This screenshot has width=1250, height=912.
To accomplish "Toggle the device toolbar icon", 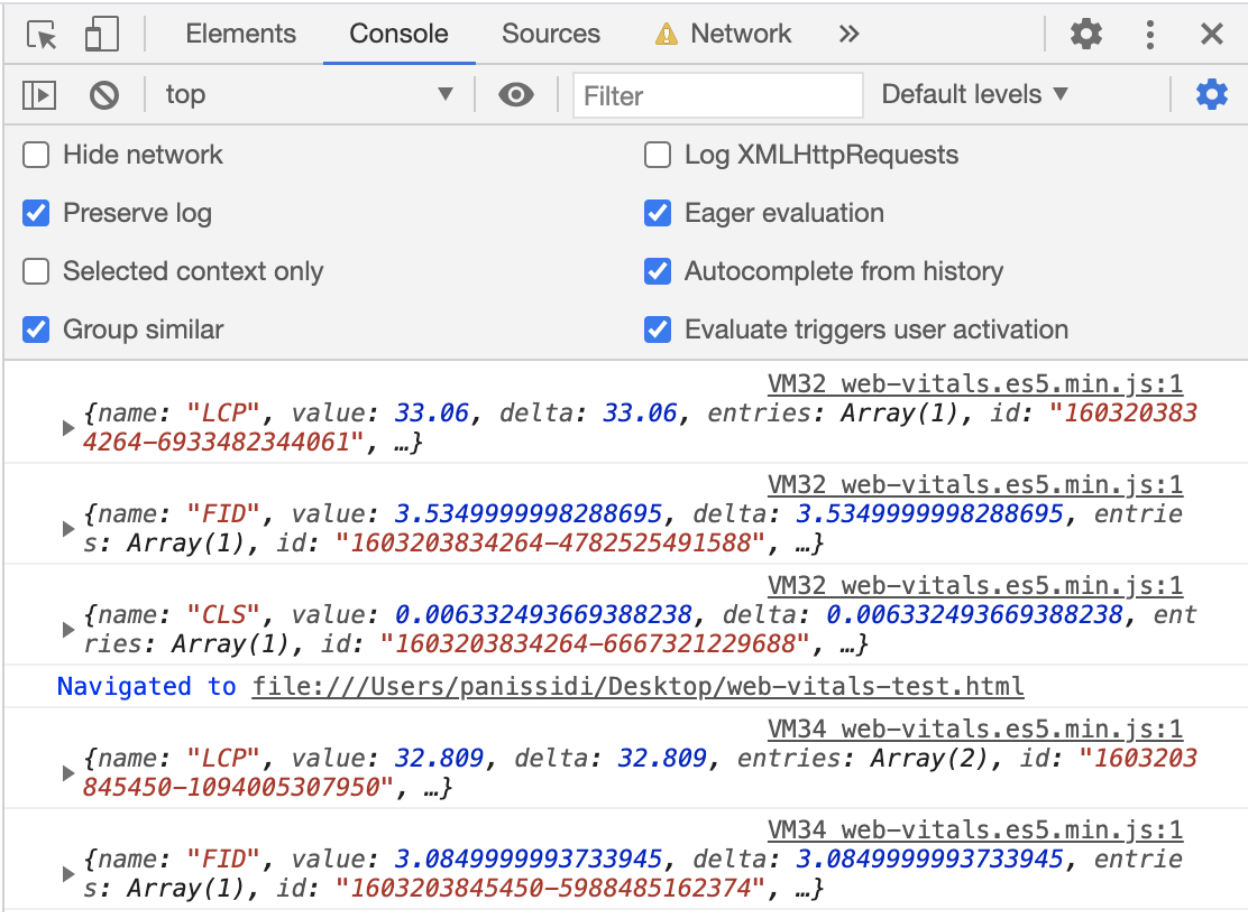I will 101,35.
